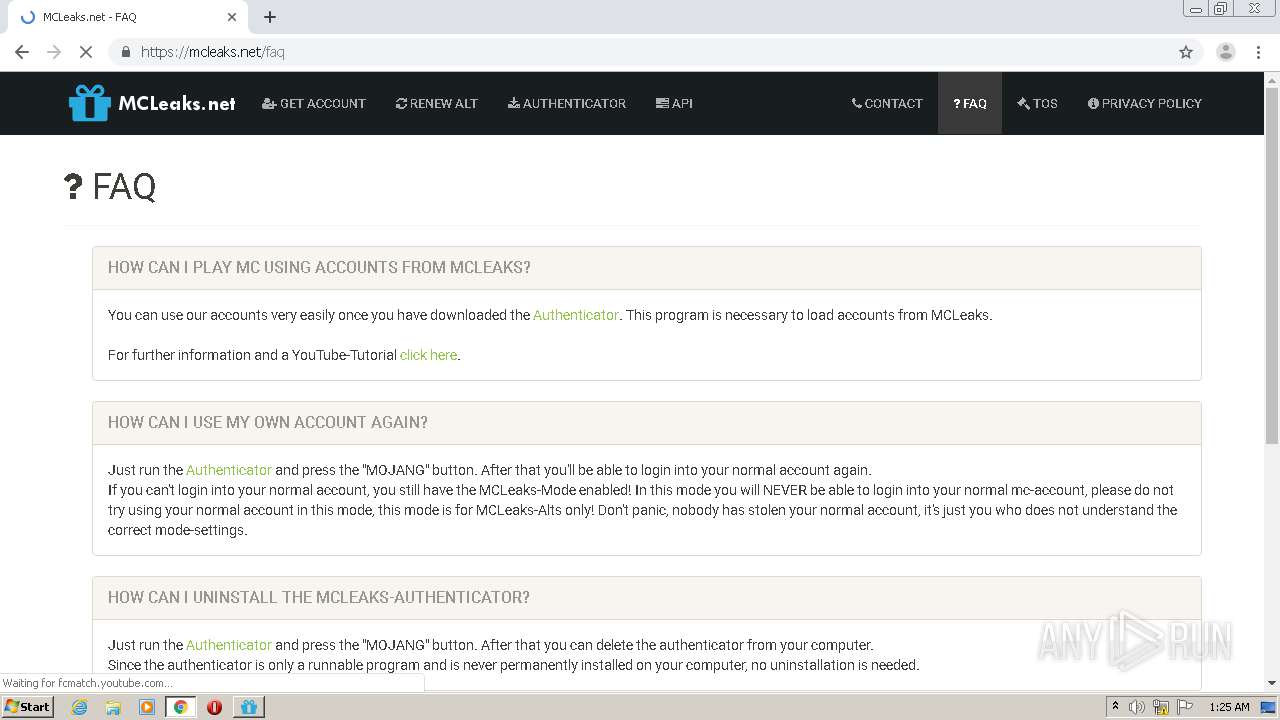Viewport: 1280px width, 720px height.
Task: Open the volume speaker tray icon
Action: pos(1137,707)
